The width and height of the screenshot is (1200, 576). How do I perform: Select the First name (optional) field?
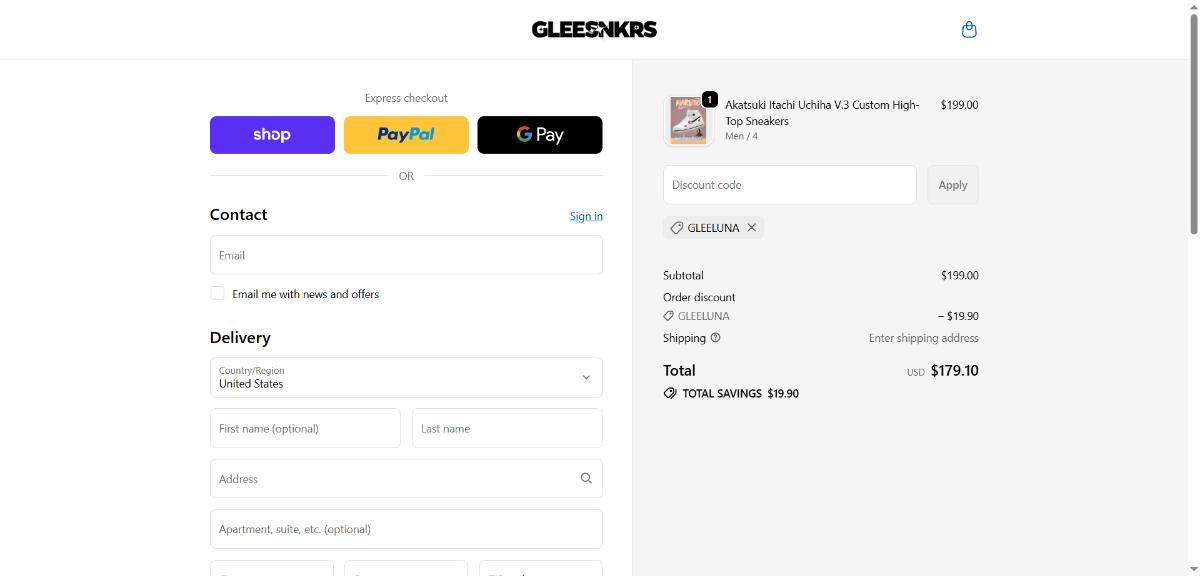tap(305, 428)
